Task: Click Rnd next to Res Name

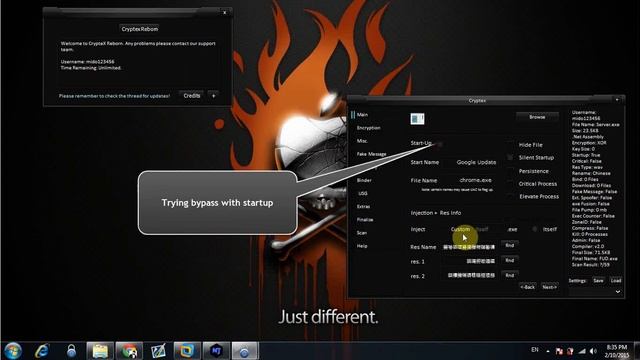Action: tap(510, 245)
